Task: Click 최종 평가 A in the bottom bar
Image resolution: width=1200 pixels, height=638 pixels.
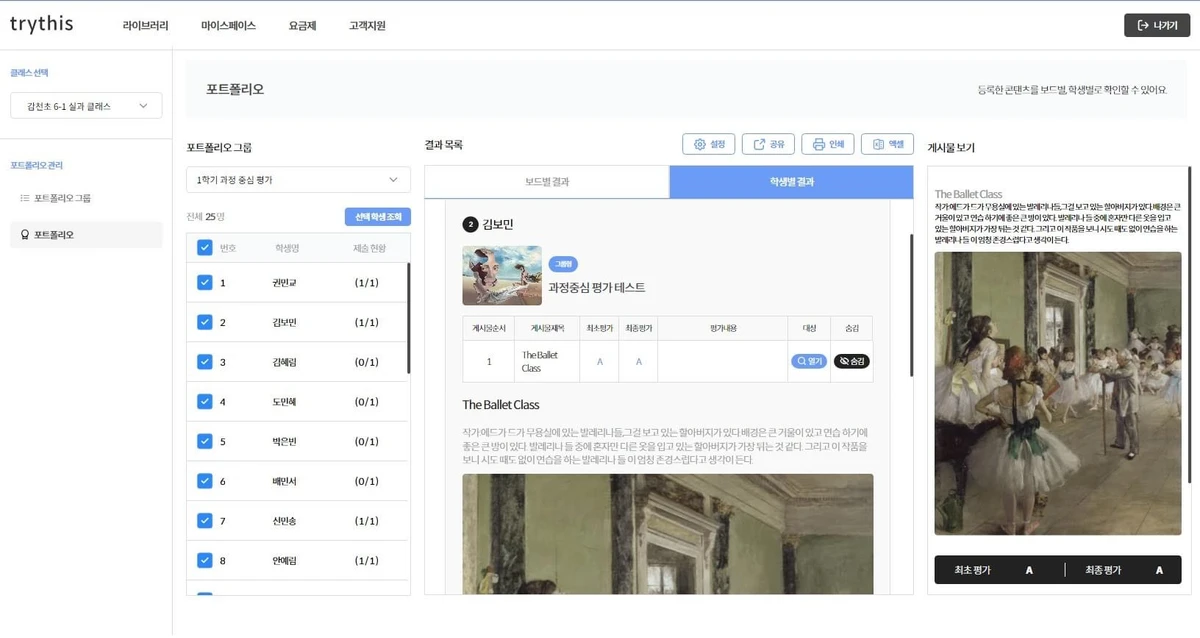Action: tap(1124, 570)
